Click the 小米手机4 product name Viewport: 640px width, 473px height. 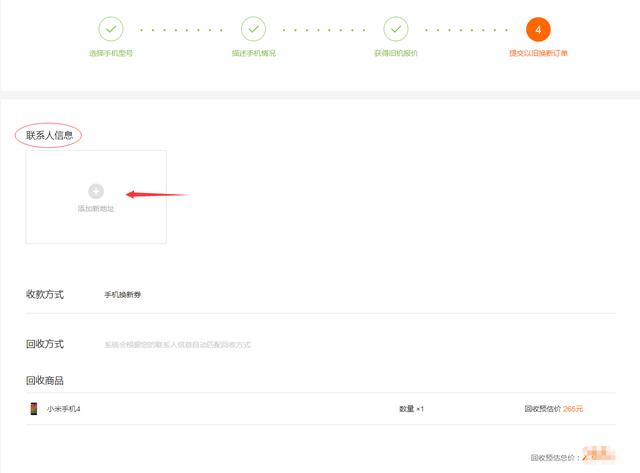(x=63, y=409)
